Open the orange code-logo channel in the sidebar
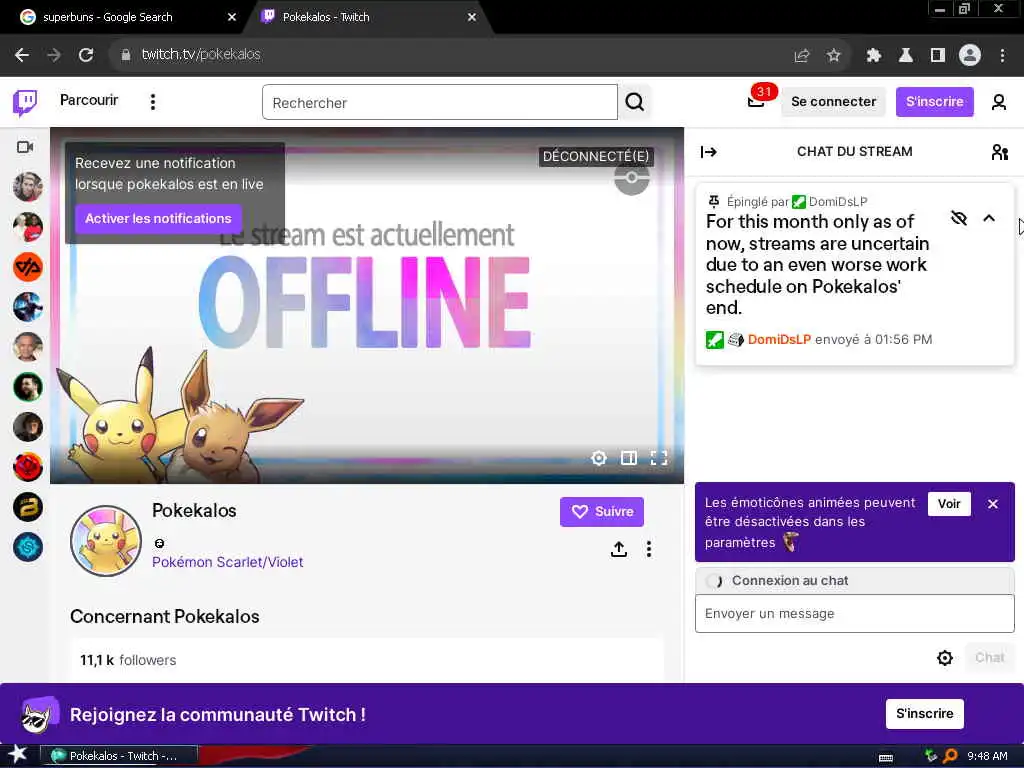The image size is (1024, 768). (28, 267)
